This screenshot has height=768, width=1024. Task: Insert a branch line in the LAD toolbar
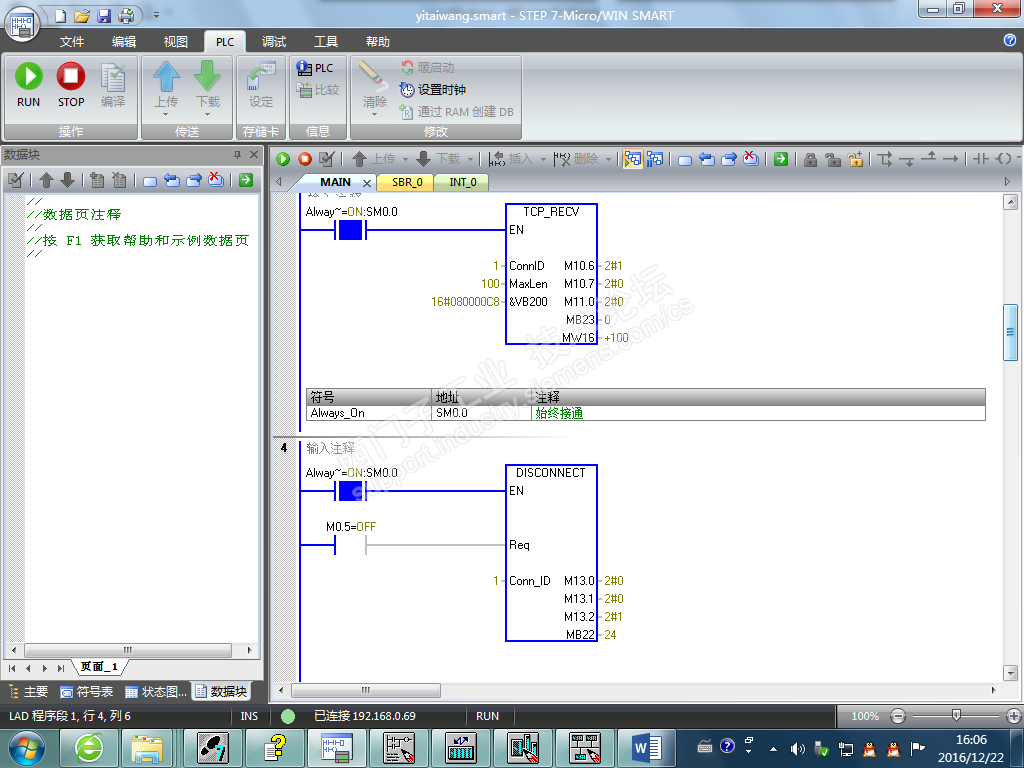tap(885, 159)
